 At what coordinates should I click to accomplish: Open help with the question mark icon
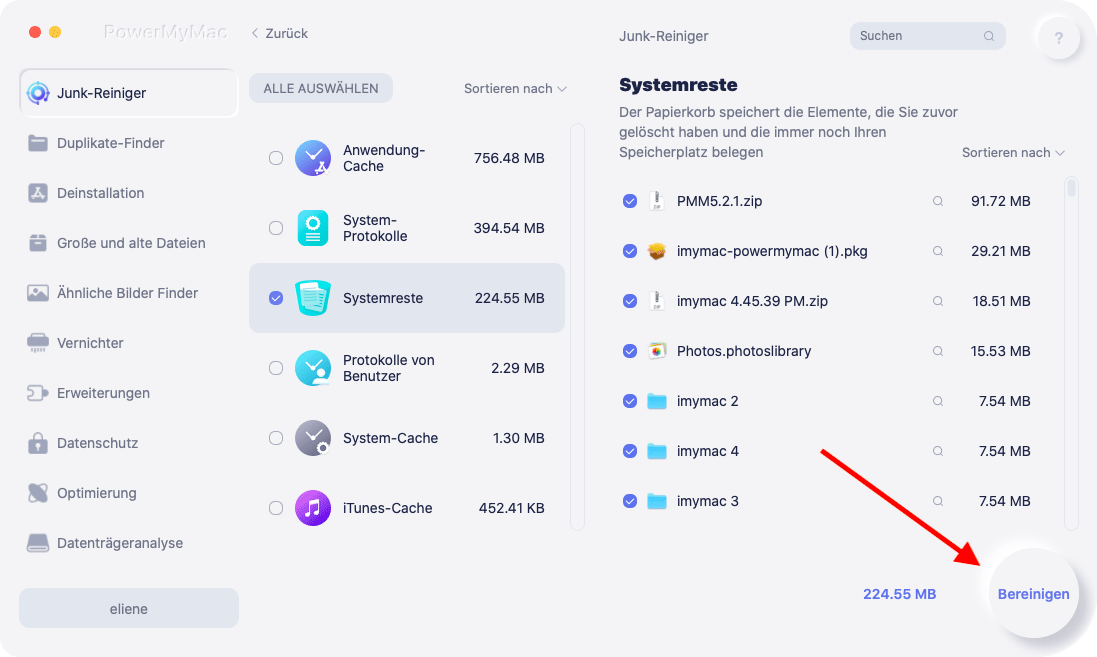point(1059,38)
